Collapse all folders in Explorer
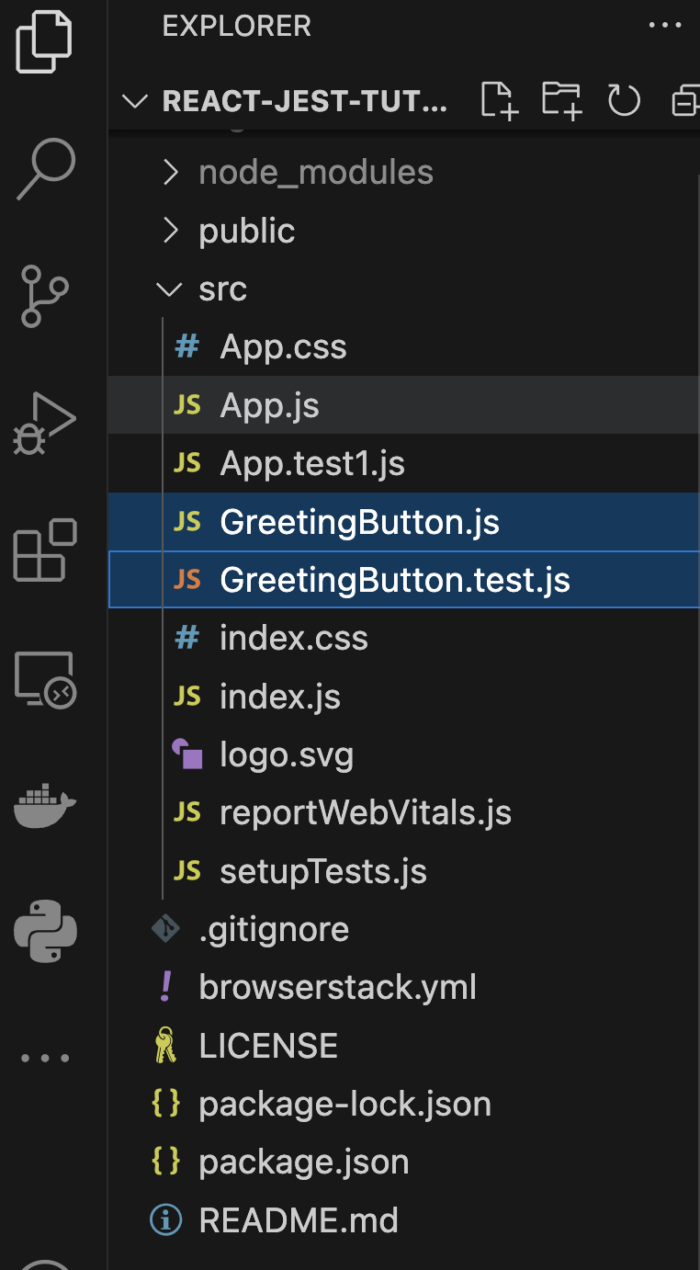The height and width of the screenshot is (1270, 700). click(684, 100)
